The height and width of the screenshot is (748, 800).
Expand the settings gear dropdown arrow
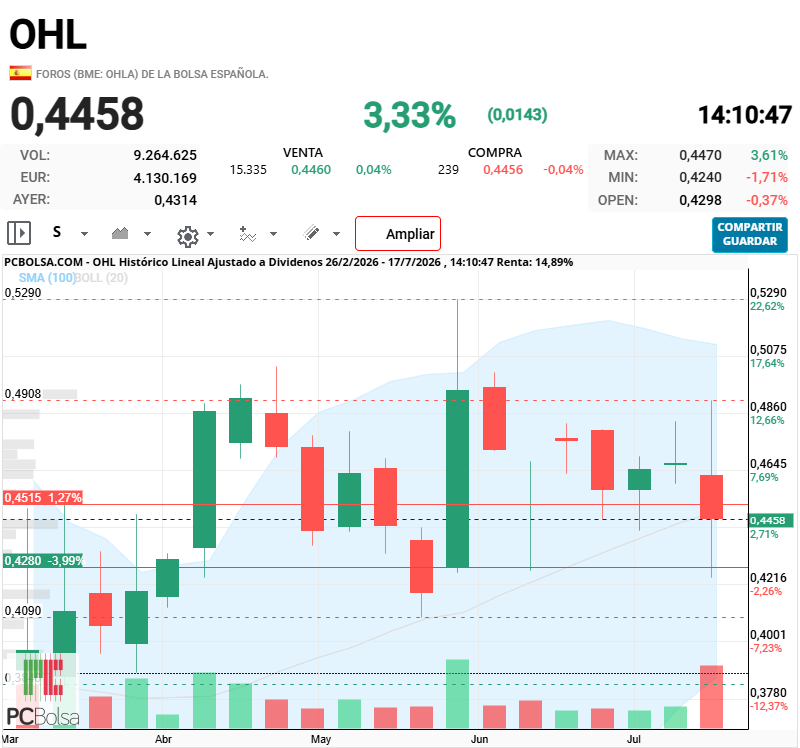point(210,234)
